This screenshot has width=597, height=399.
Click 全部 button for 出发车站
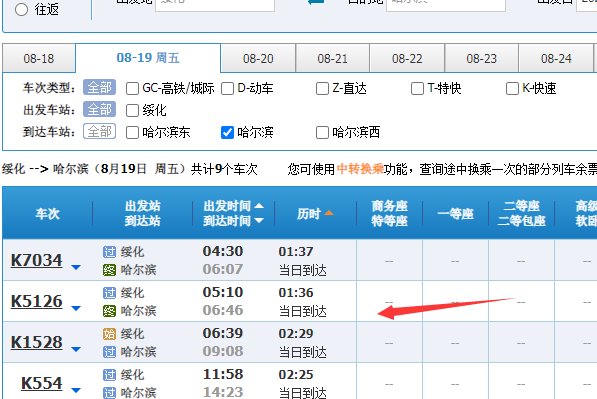click(99, 109)
